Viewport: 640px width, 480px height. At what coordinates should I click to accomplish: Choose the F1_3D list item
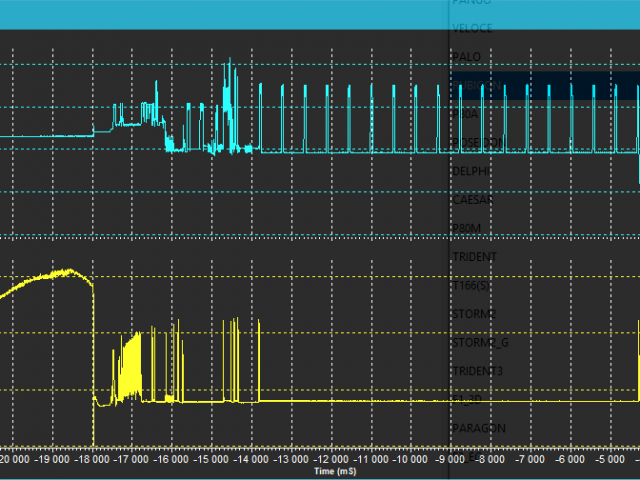click(468, 400)
